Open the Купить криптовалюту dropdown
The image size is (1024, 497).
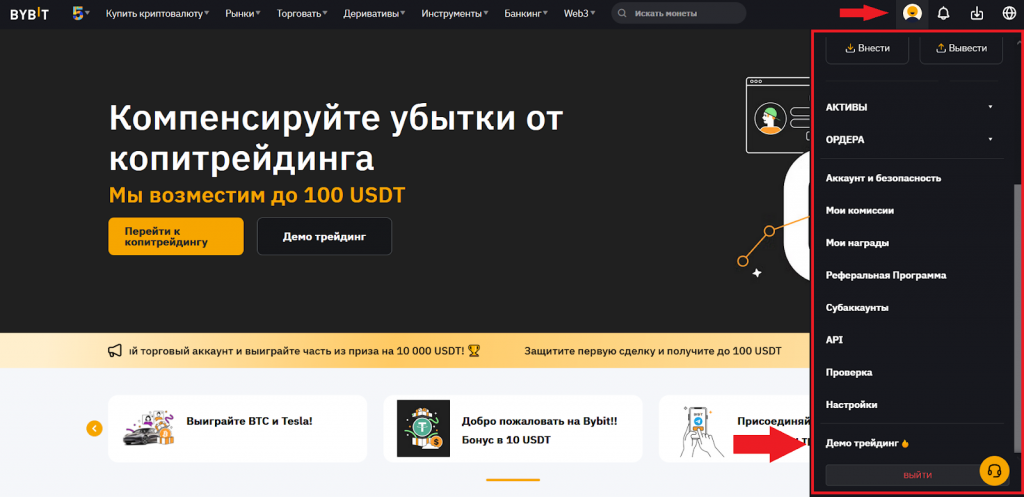(x=157, y=13)
